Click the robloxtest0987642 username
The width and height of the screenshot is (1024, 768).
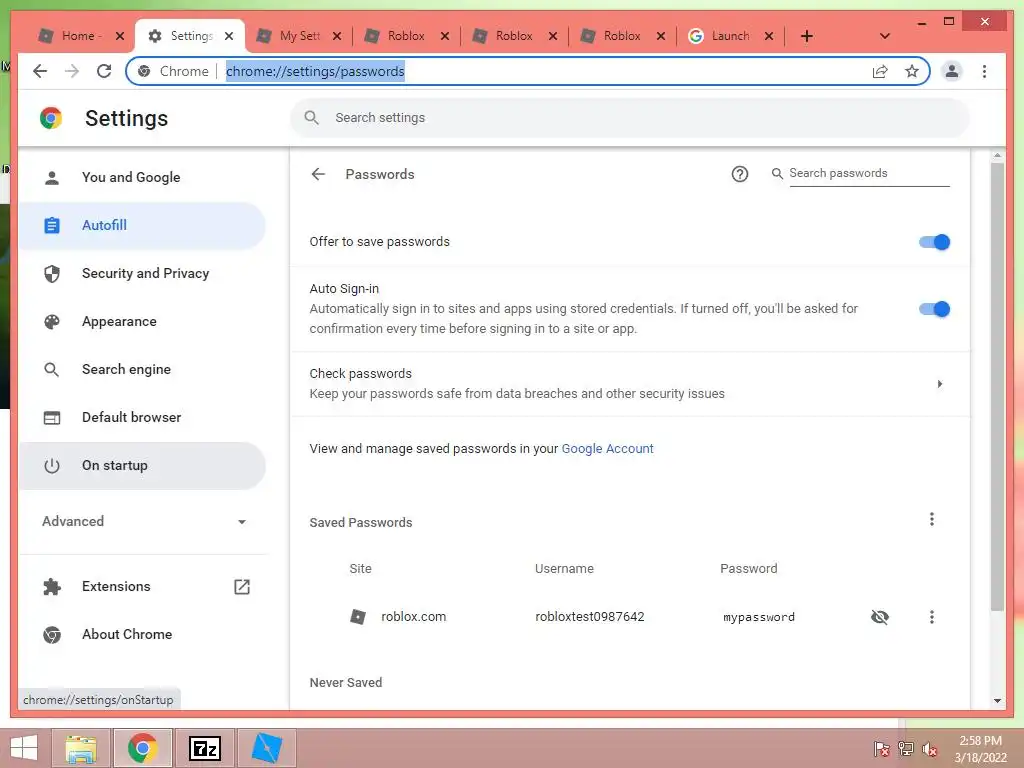(x=590, y=616)
